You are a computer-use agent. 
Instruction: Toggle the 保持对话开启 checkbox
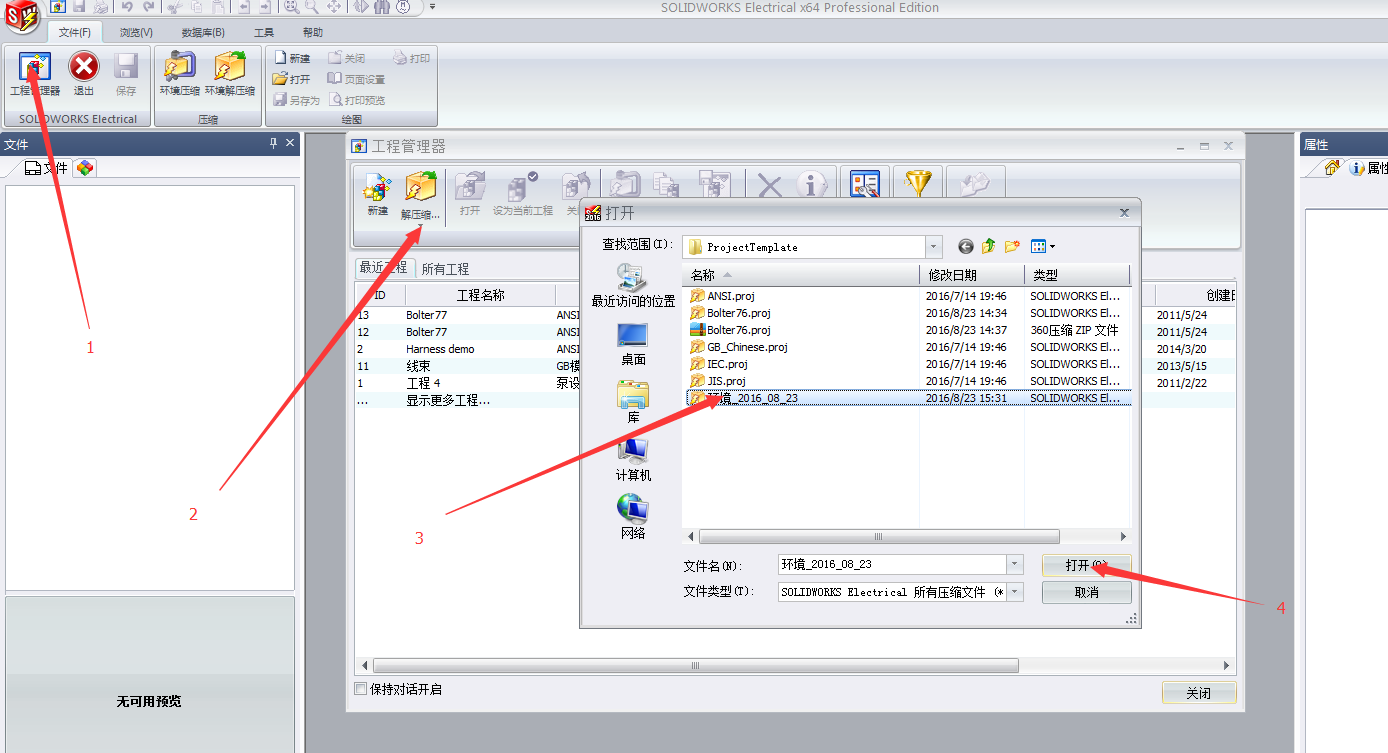(361, 689)
